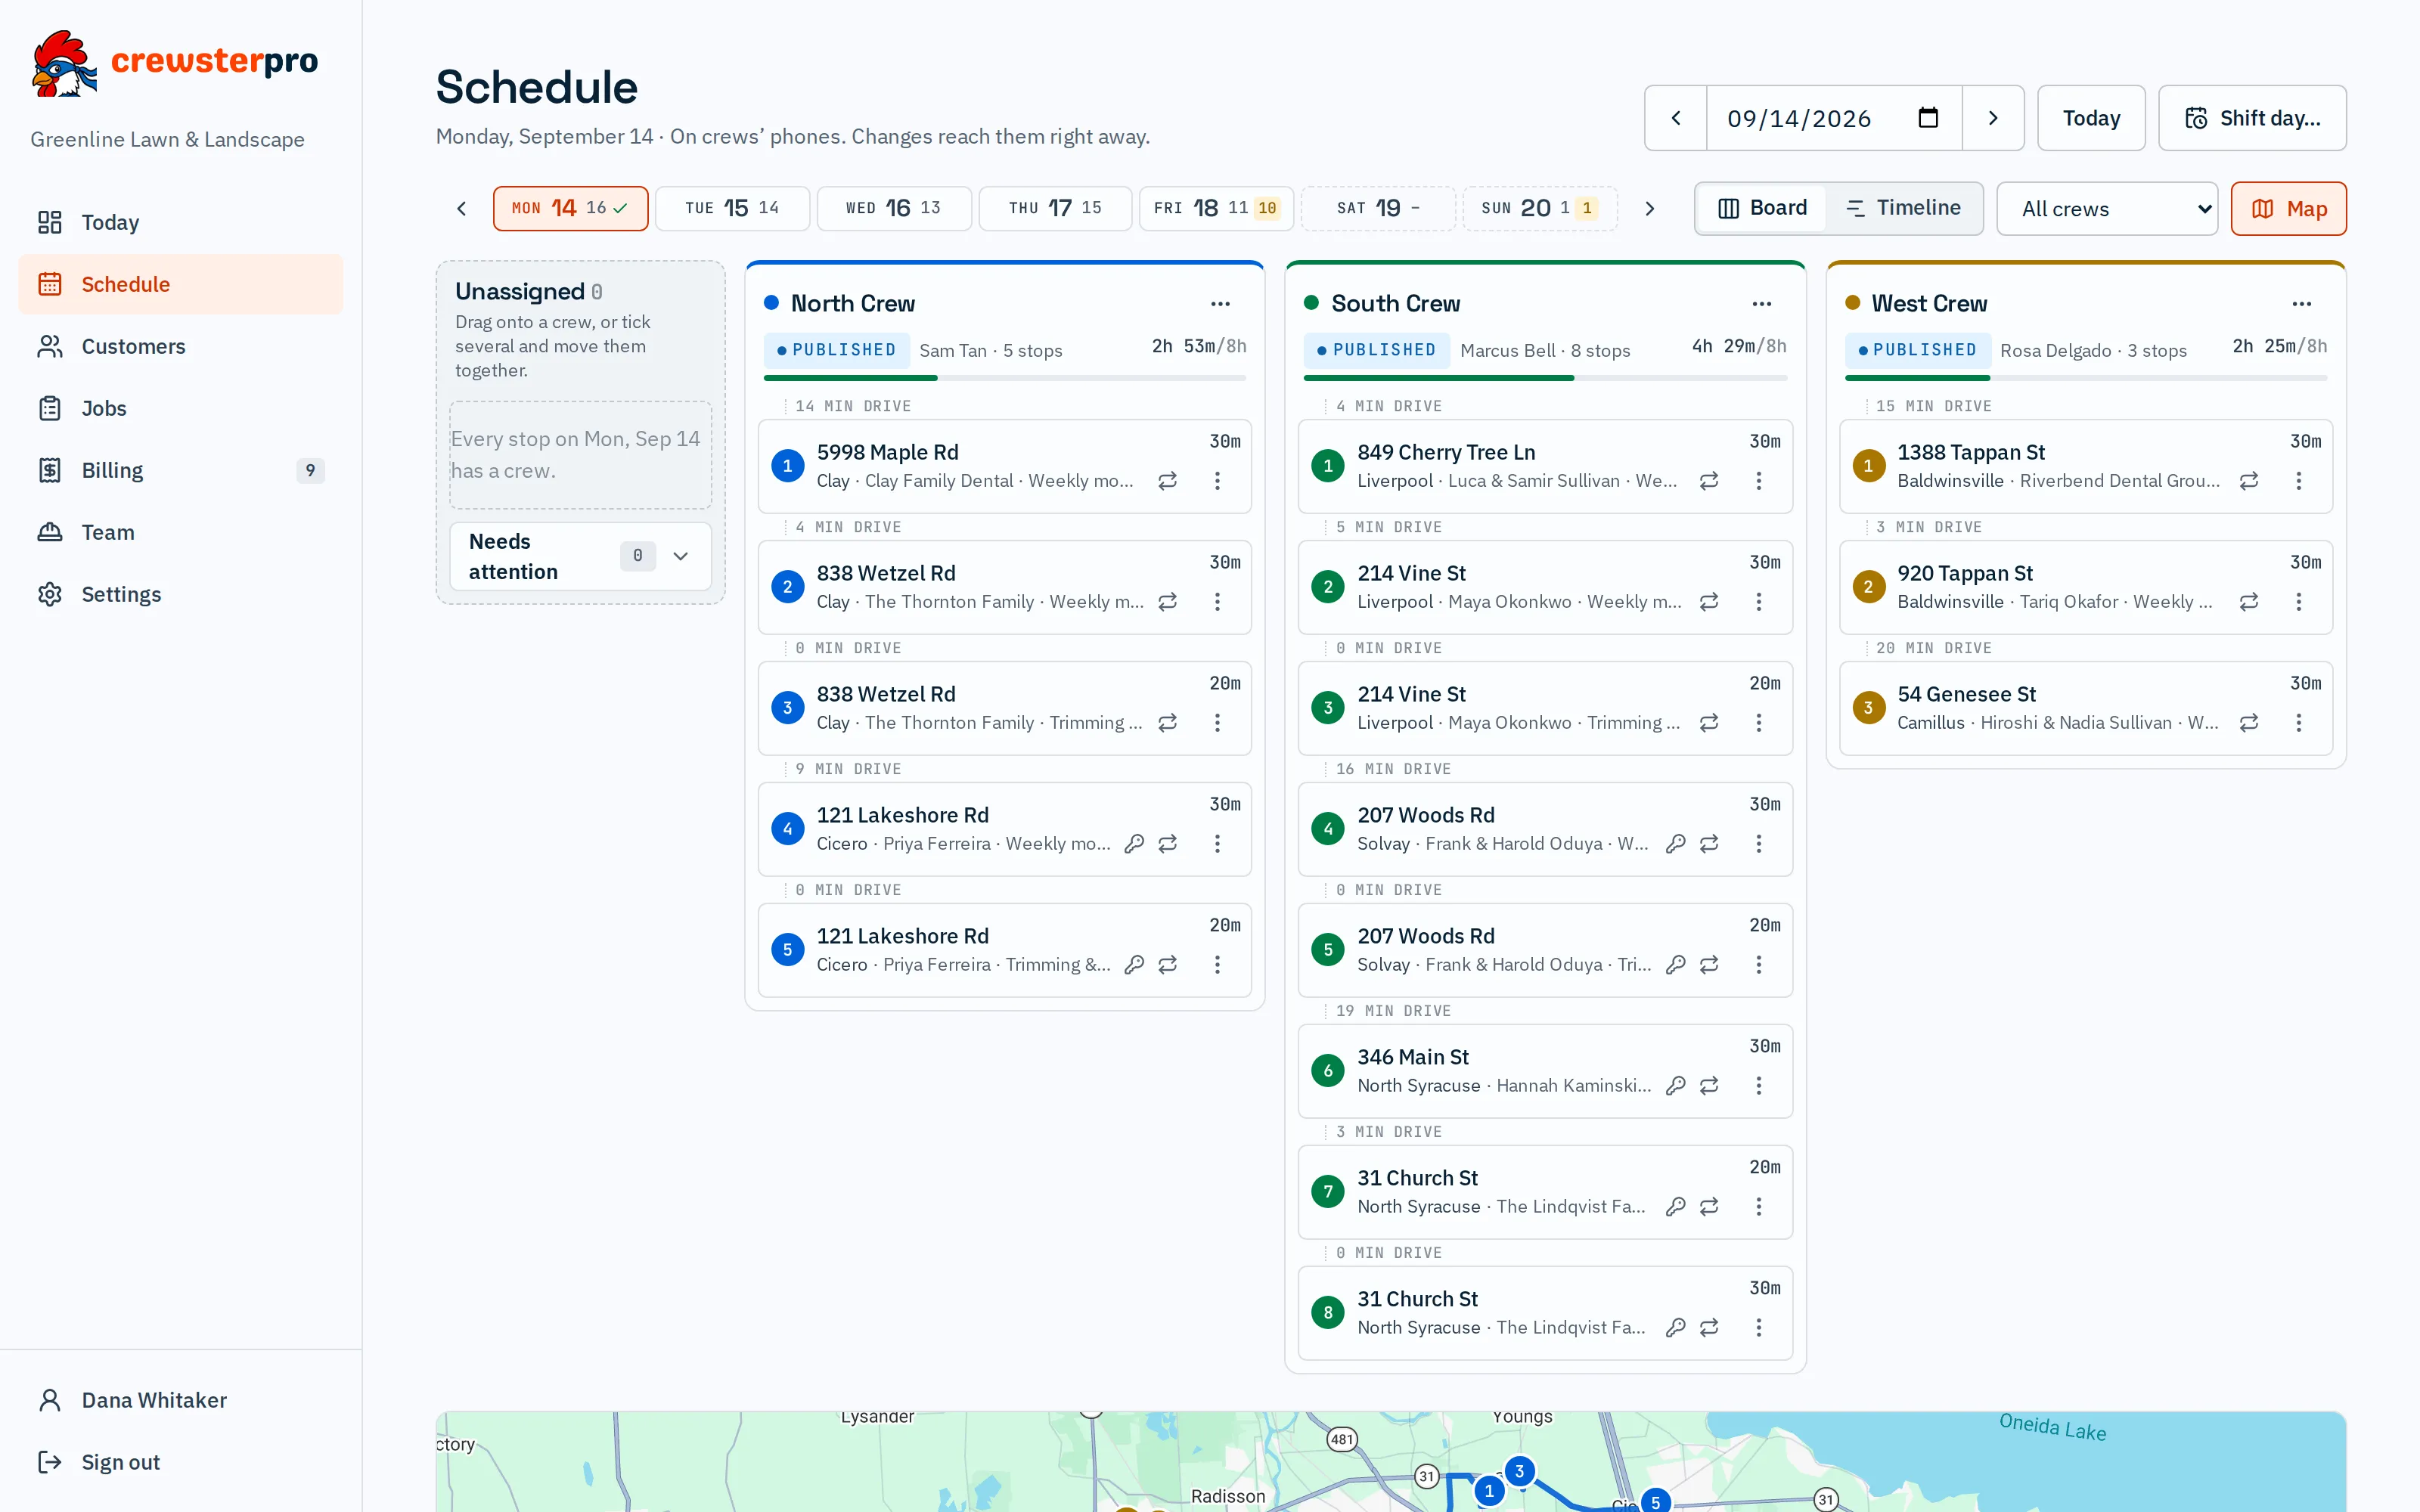This screenshot has width=2420, height=1512.
Task: Click the recurring icon on 5998 Maple Rd
Action: pos(1167,481)
